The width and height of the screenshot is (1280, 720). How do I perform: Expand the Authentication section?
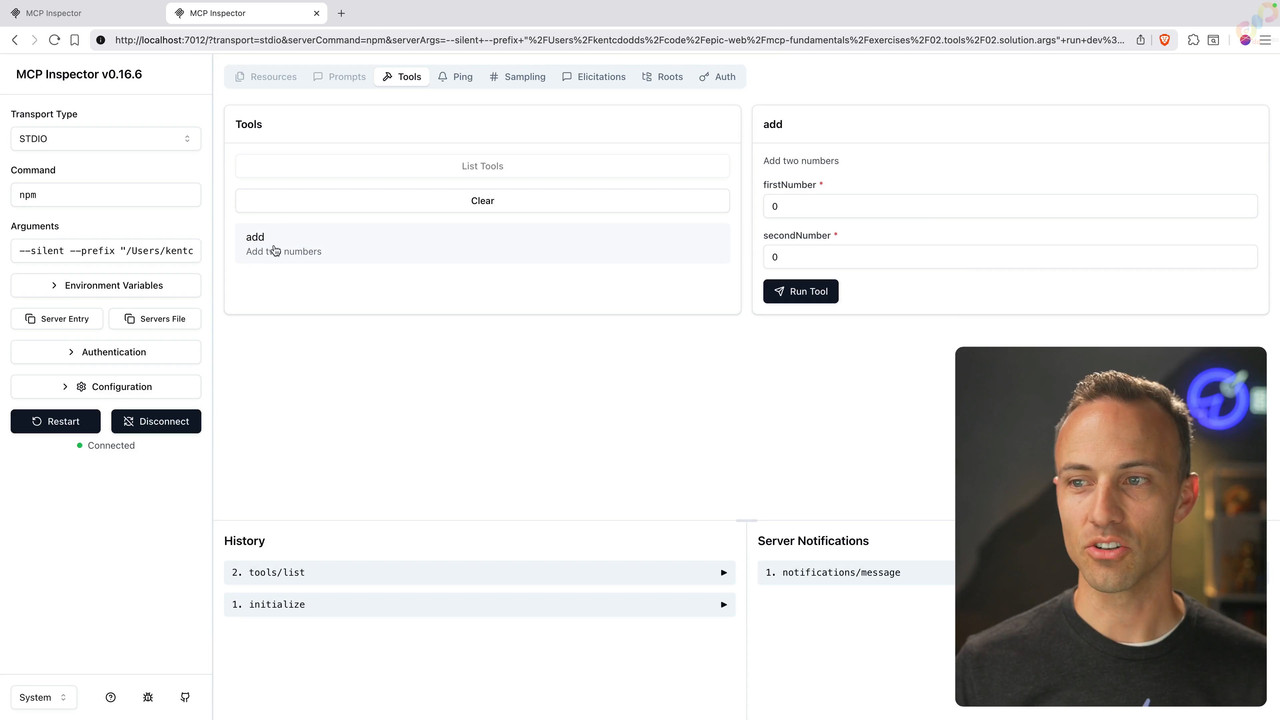[106, 352]
